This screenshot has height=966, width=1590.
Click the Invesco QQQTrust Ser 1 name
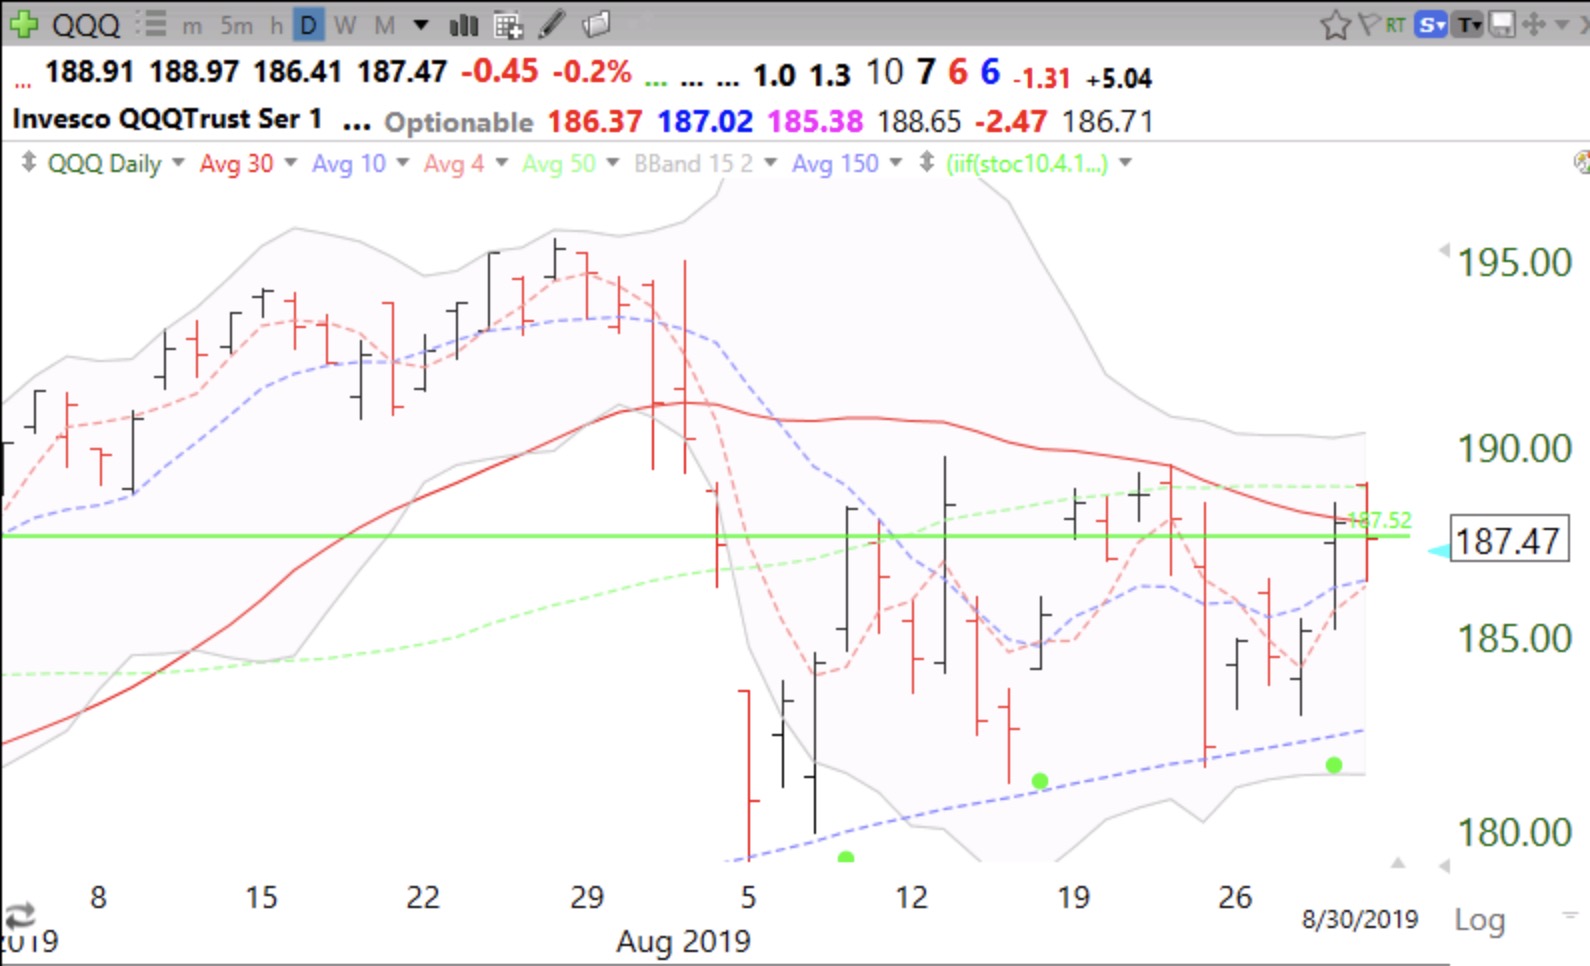pos(167,119)
